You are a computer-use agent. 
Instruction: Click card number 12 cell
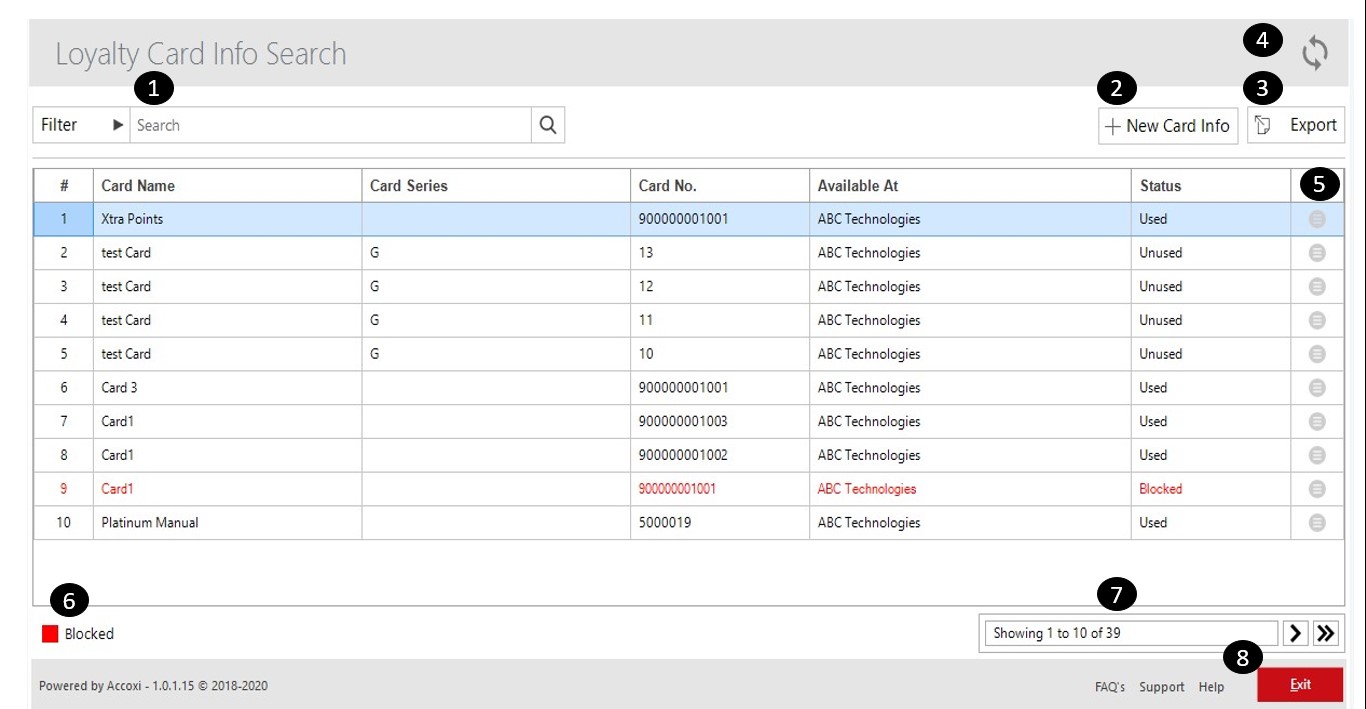(720, 287)
